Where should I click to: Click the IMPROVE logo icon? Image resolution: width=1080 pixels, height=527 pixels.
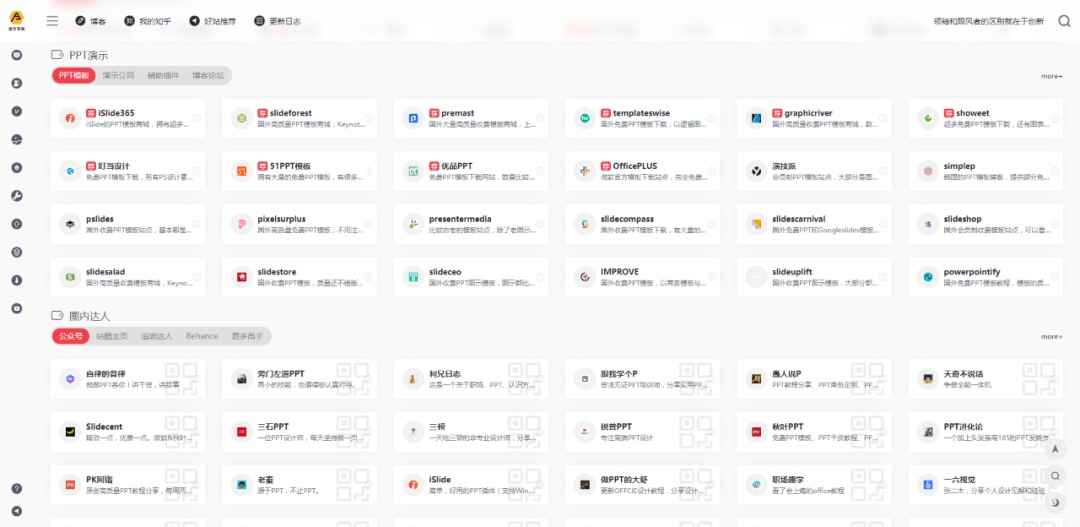(x=585, y=277)
